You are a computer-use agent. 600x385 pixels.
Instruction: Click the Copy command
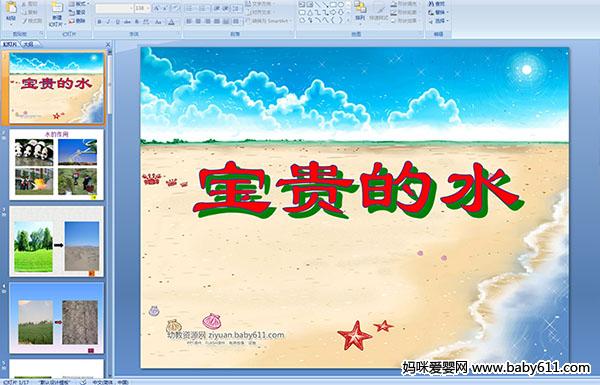click(29, 12)
